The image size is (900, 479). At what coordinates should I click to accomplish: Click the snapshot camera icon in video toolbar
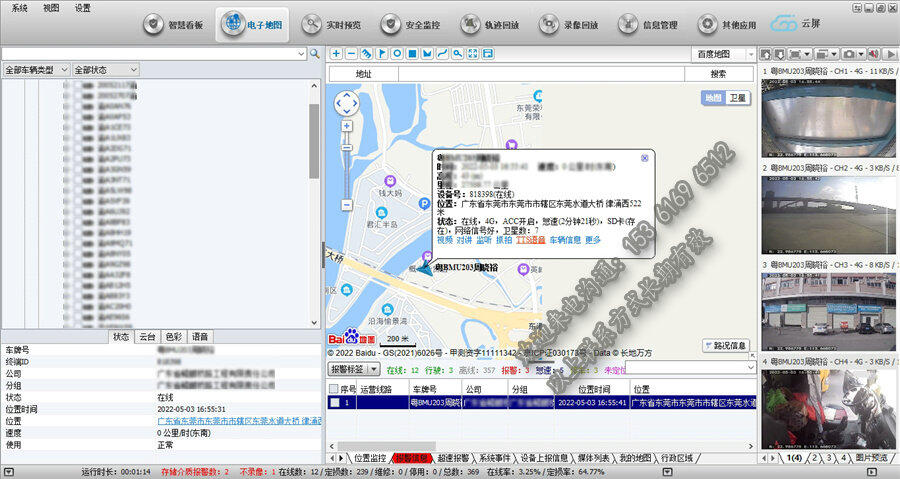[x=848, y=53]
